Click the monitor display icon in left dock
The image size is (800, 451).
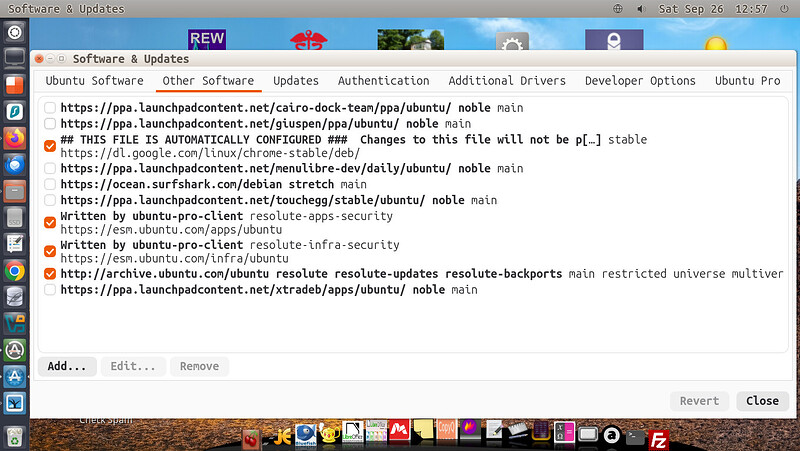point(14,58)
